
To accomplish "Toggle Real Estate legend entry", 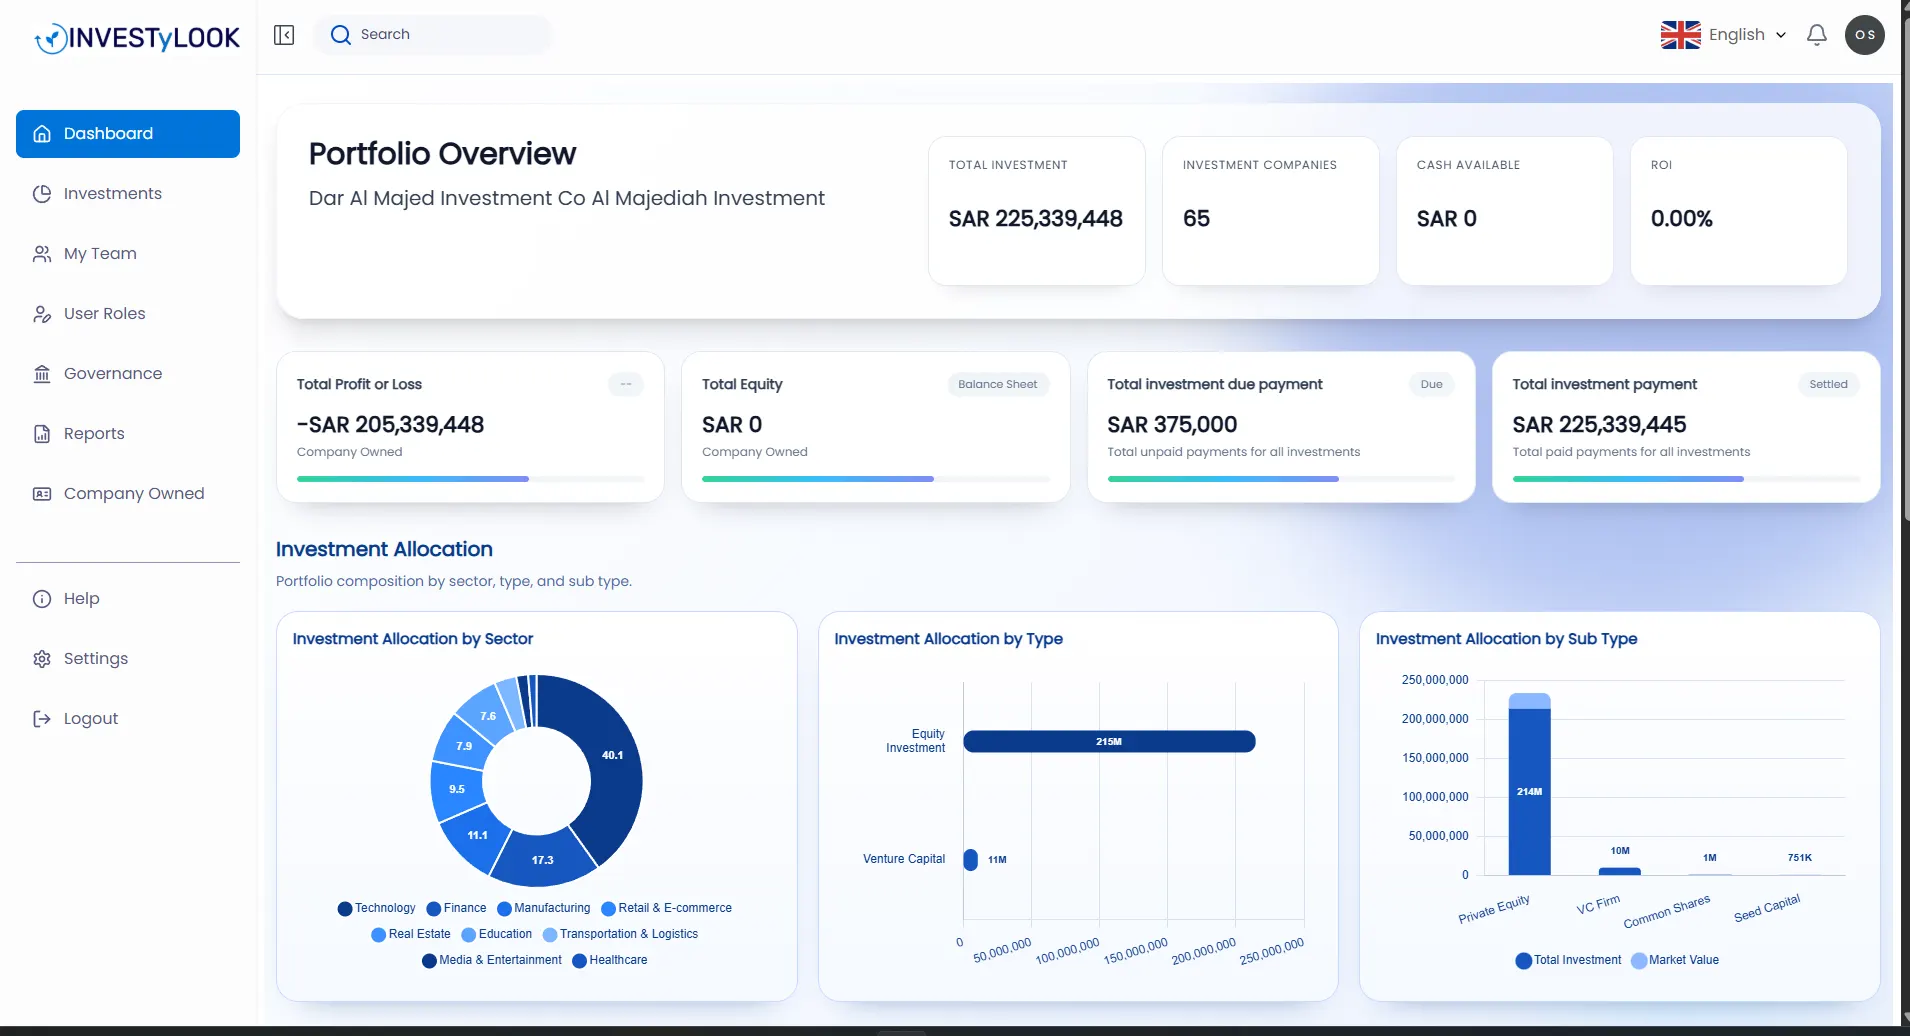I will (x=411, y=934).
